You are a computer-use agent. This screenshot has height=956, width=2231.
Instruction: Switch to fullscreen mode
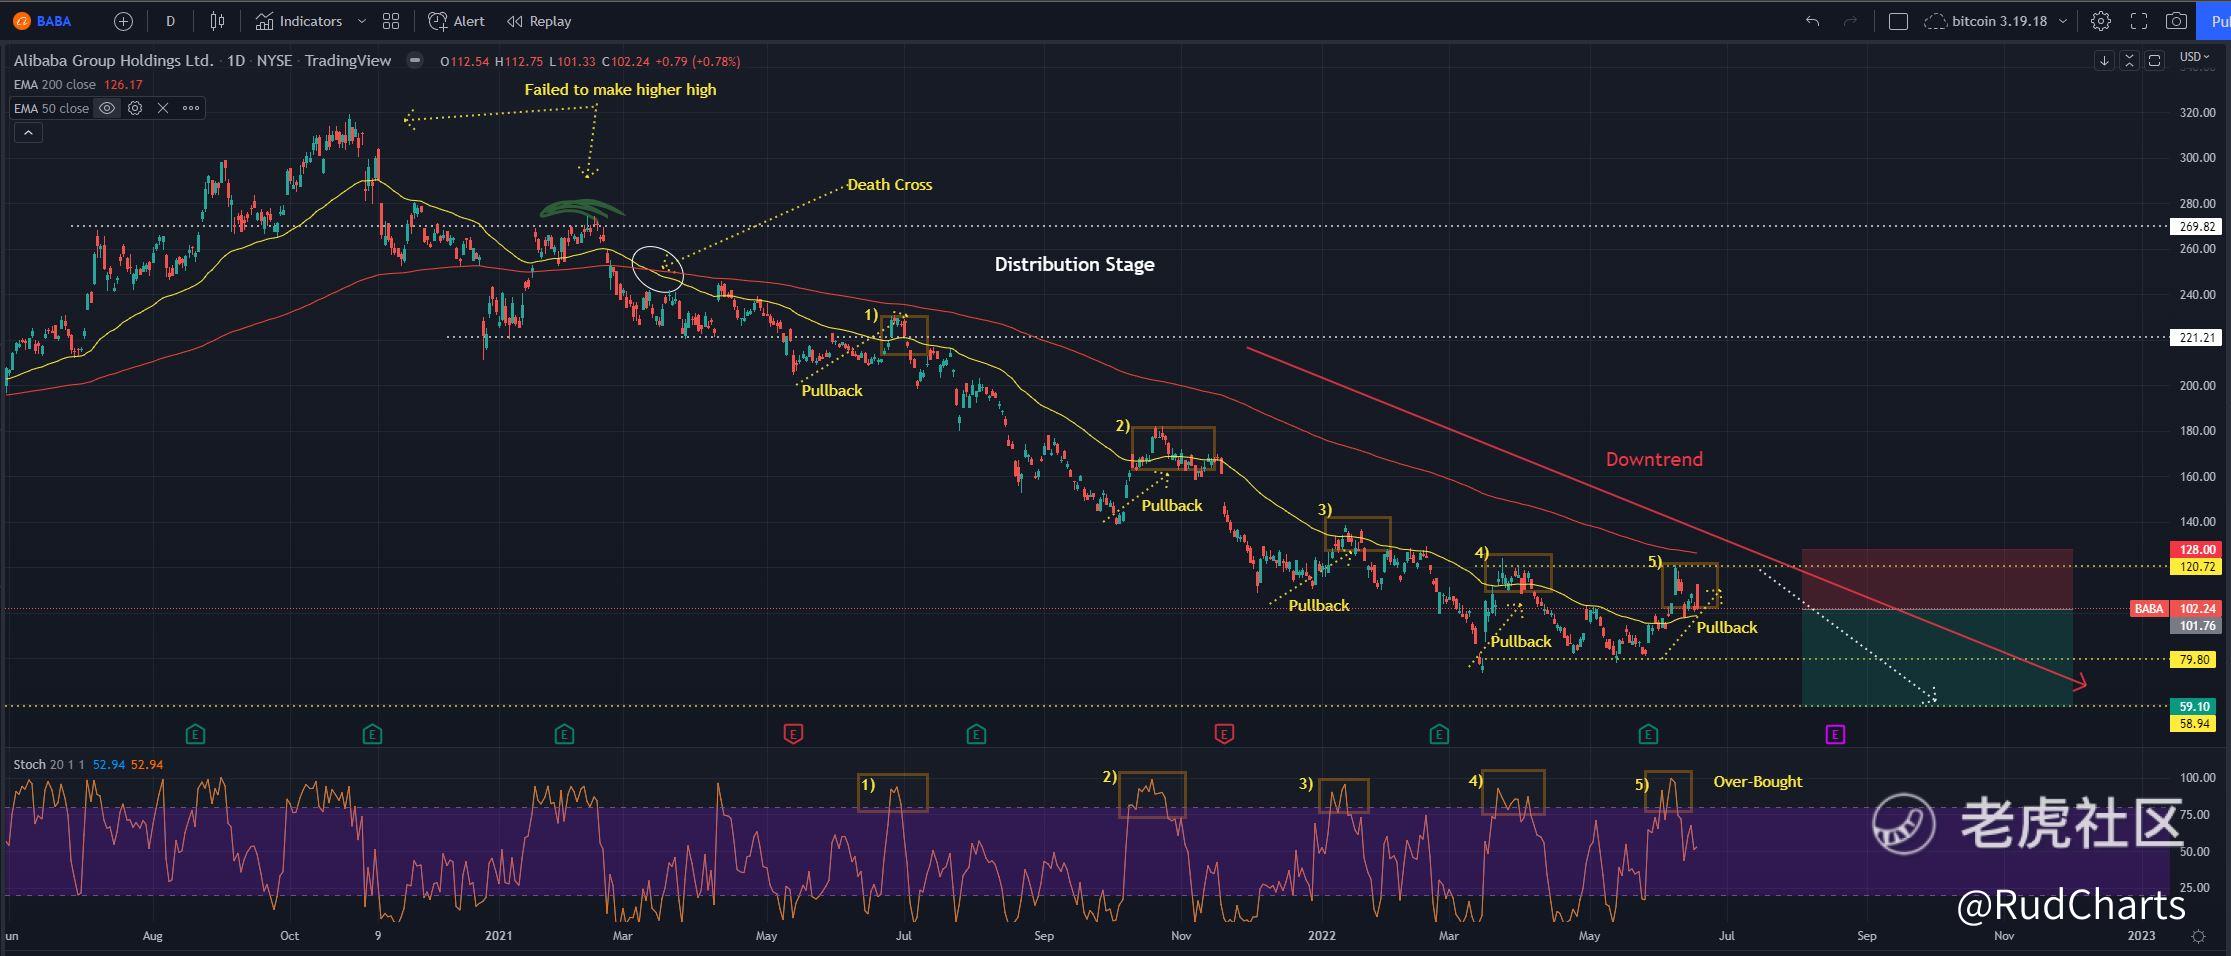(x=2139, y=21)
